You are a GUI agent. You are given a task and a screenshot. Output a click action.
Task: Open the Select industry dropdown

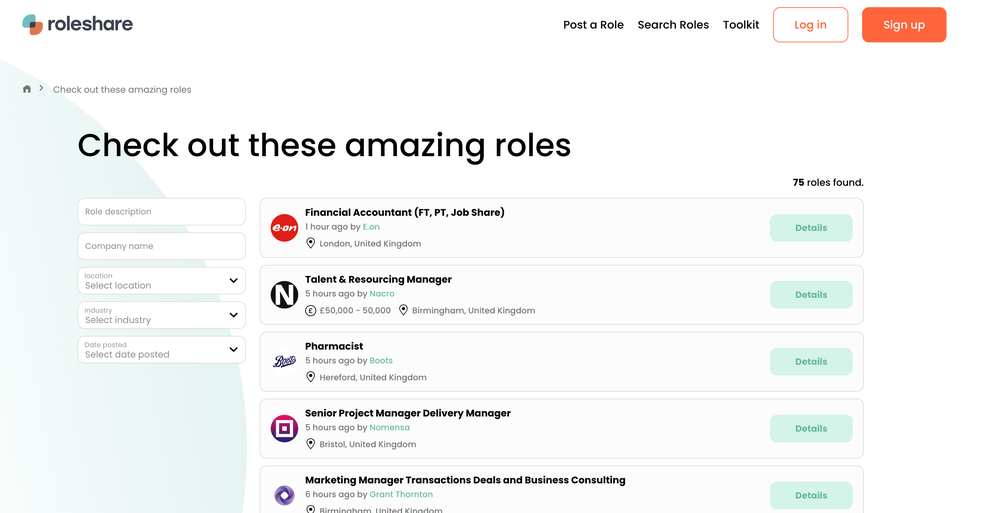[x=161, y=315]
